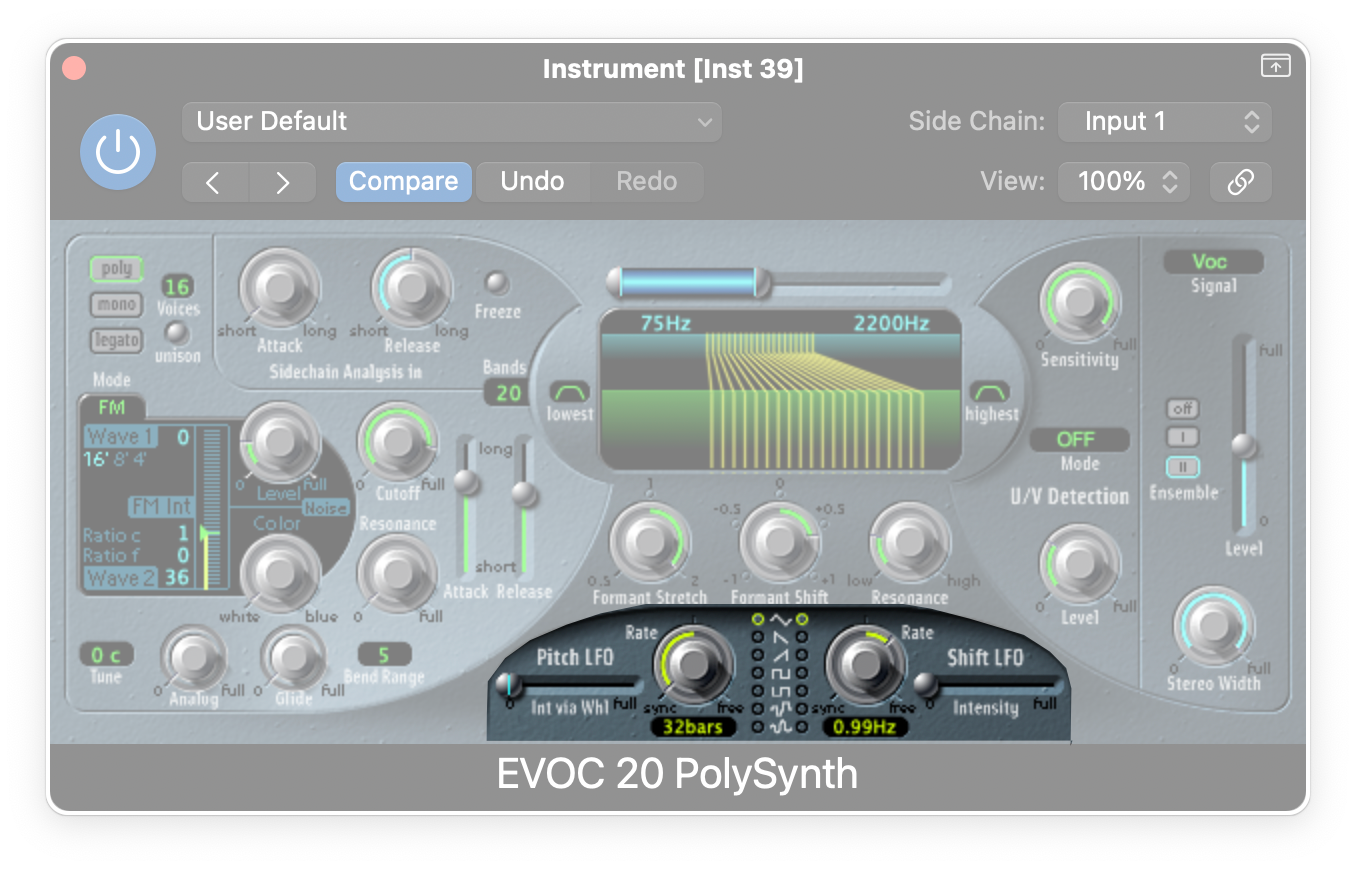
Task: Click the Compare button
Action: pos(403,182)
